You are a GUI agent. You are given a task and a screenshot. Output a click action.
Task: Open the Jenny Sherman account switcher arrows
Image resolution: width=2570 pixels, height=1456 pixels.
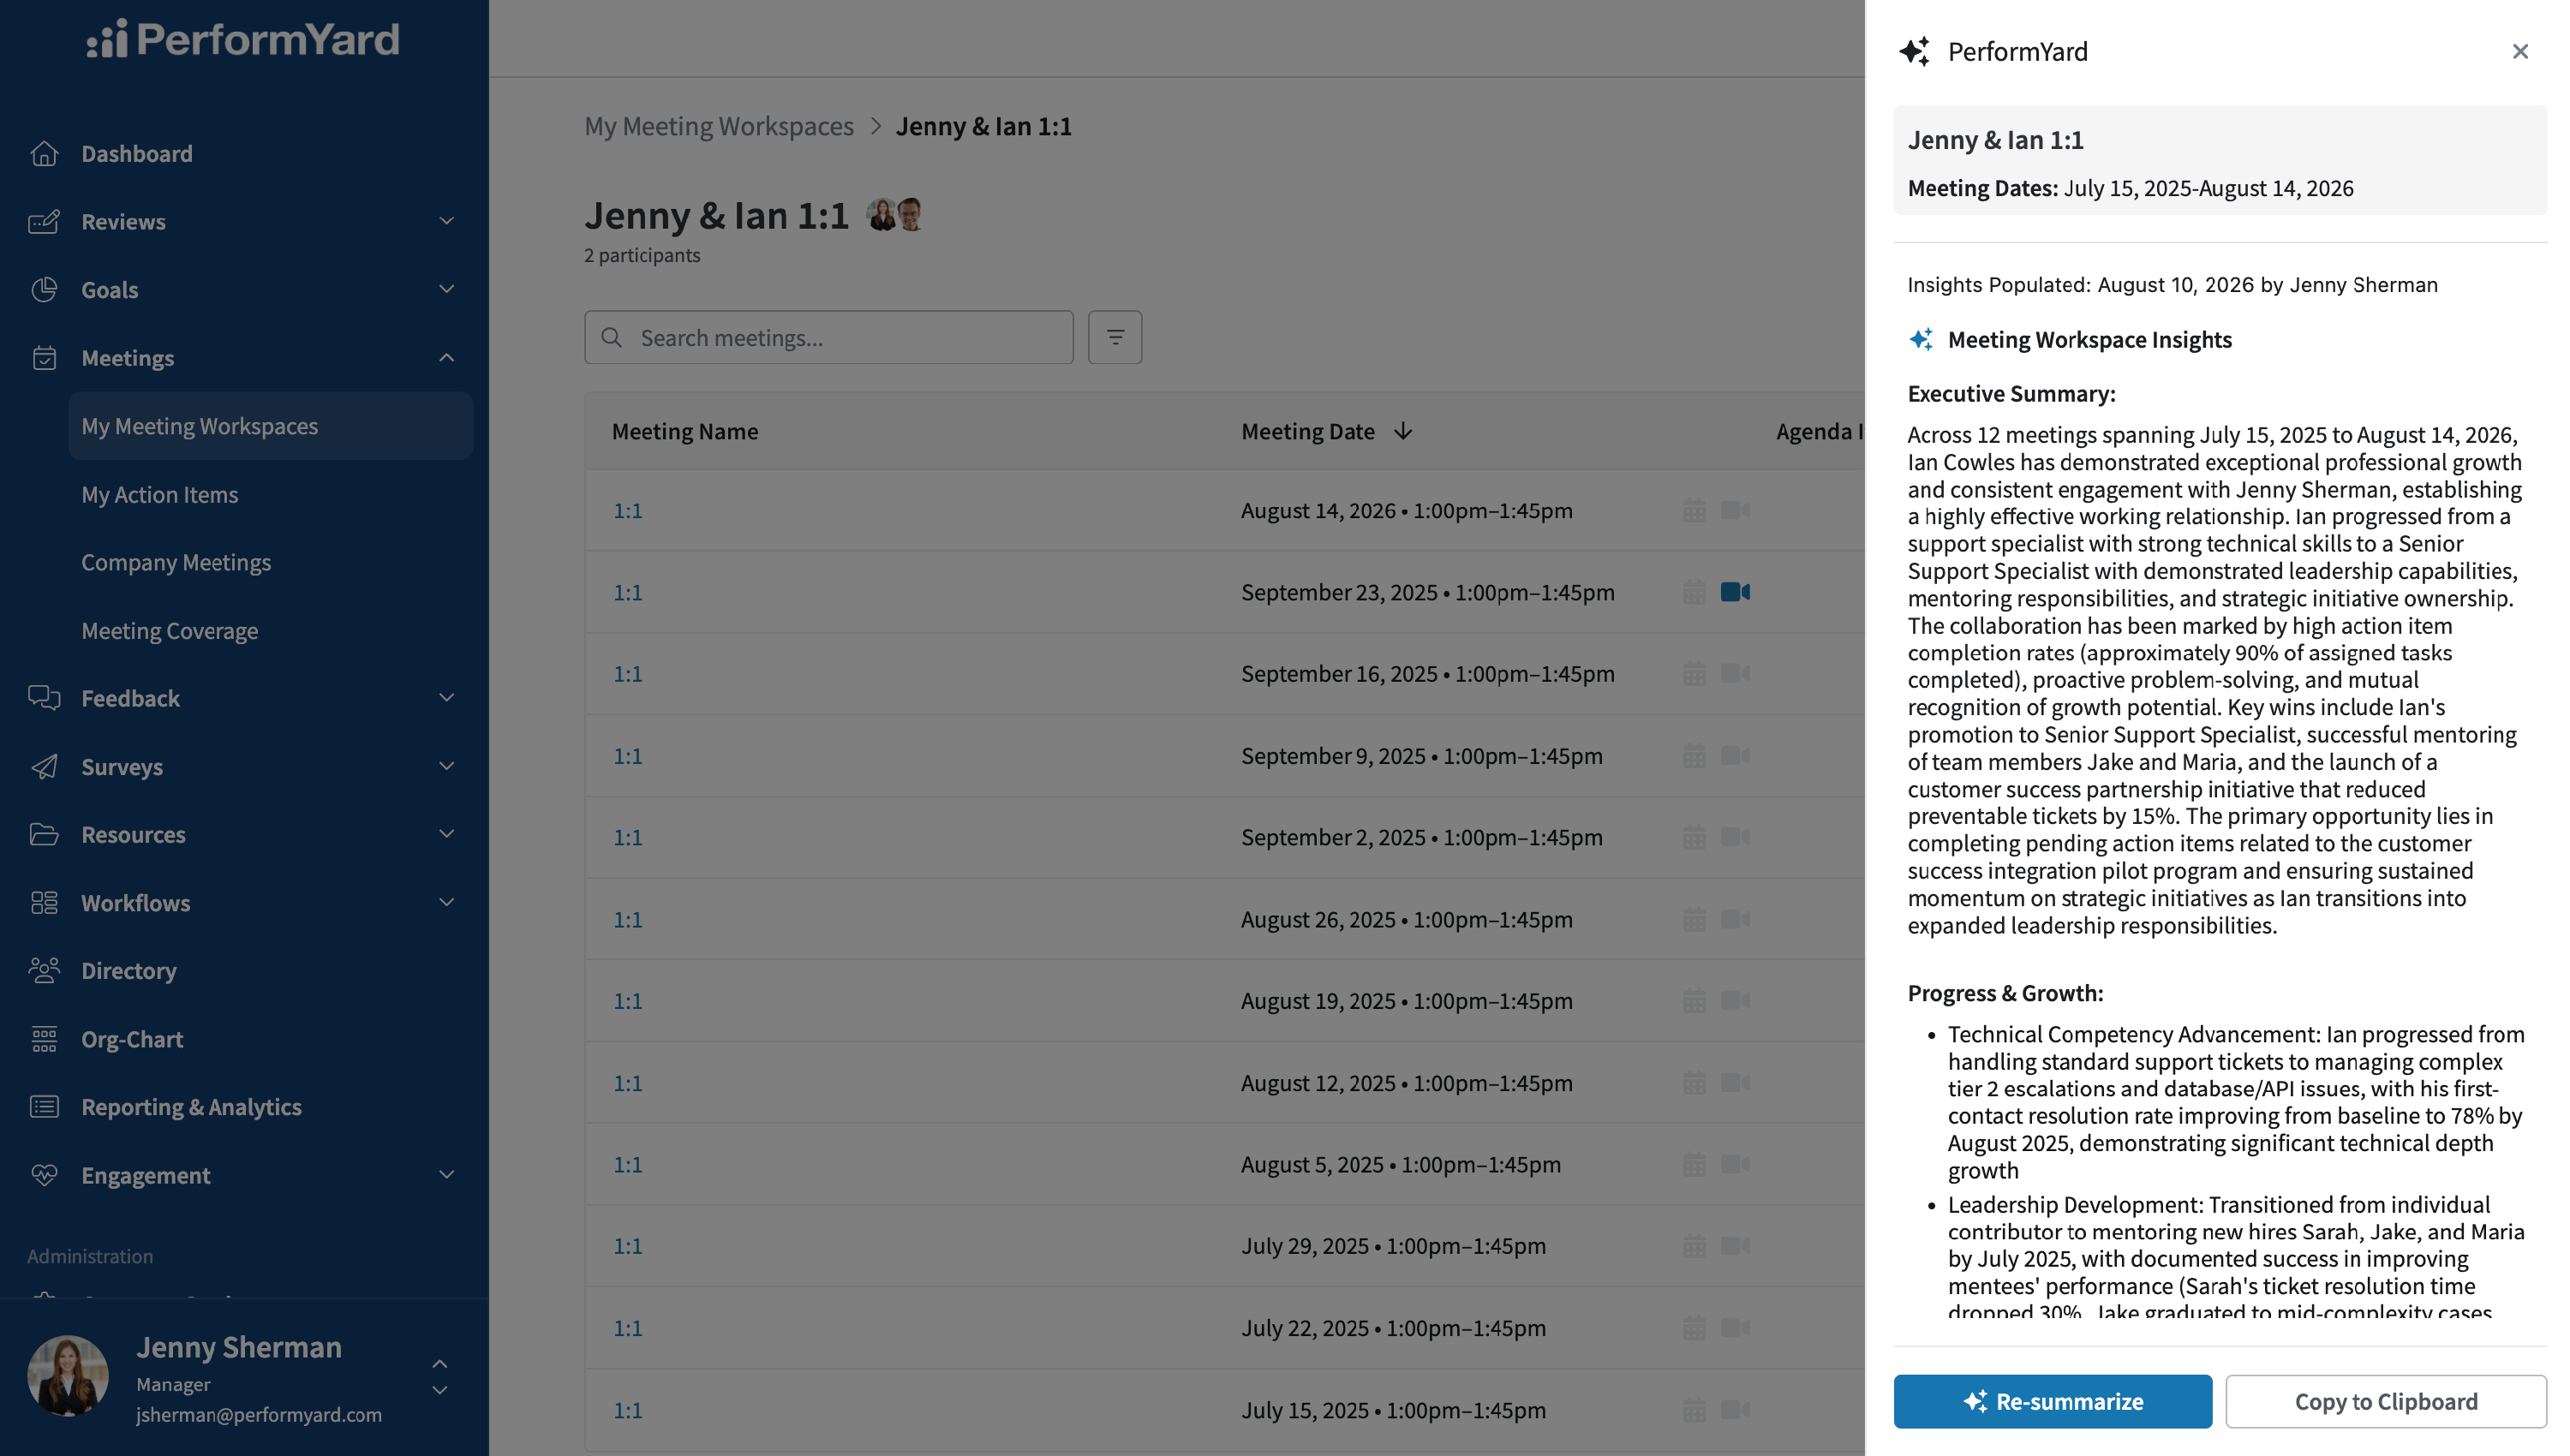pyautogui.click(x=439, y=1377)
